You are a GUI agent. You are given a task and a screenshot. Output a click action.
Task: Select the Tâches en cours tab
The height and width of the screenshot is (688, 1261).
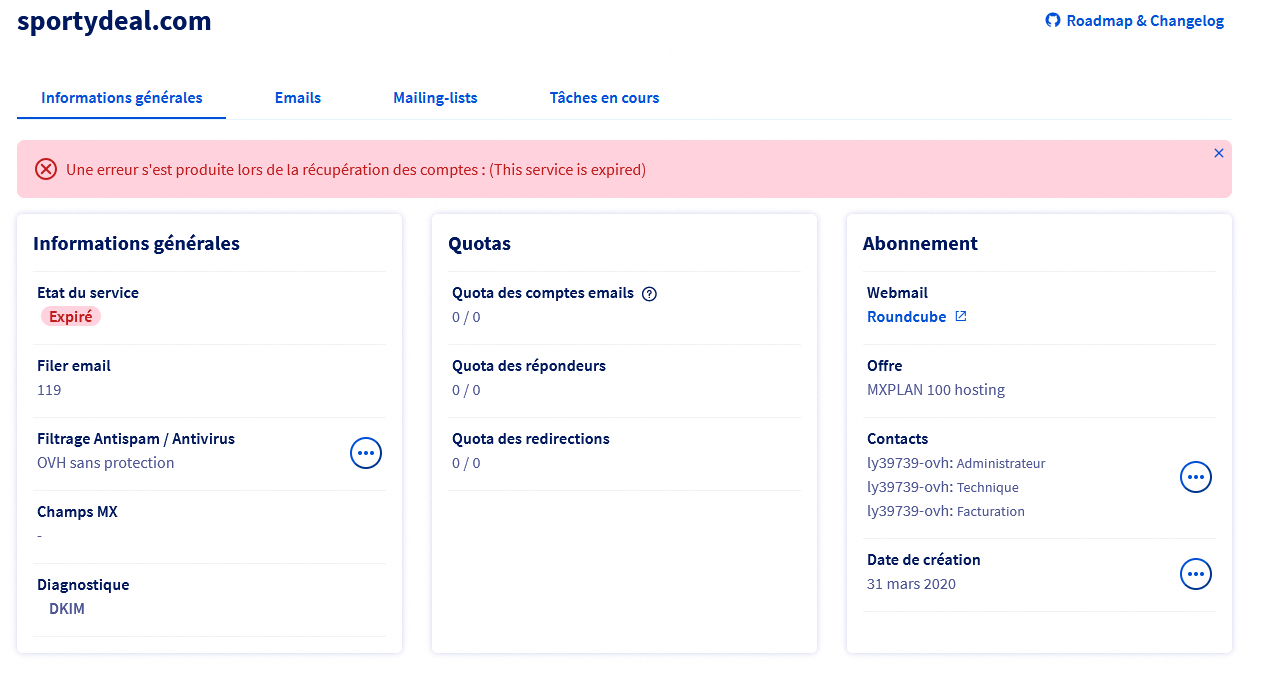coord(604,98)
